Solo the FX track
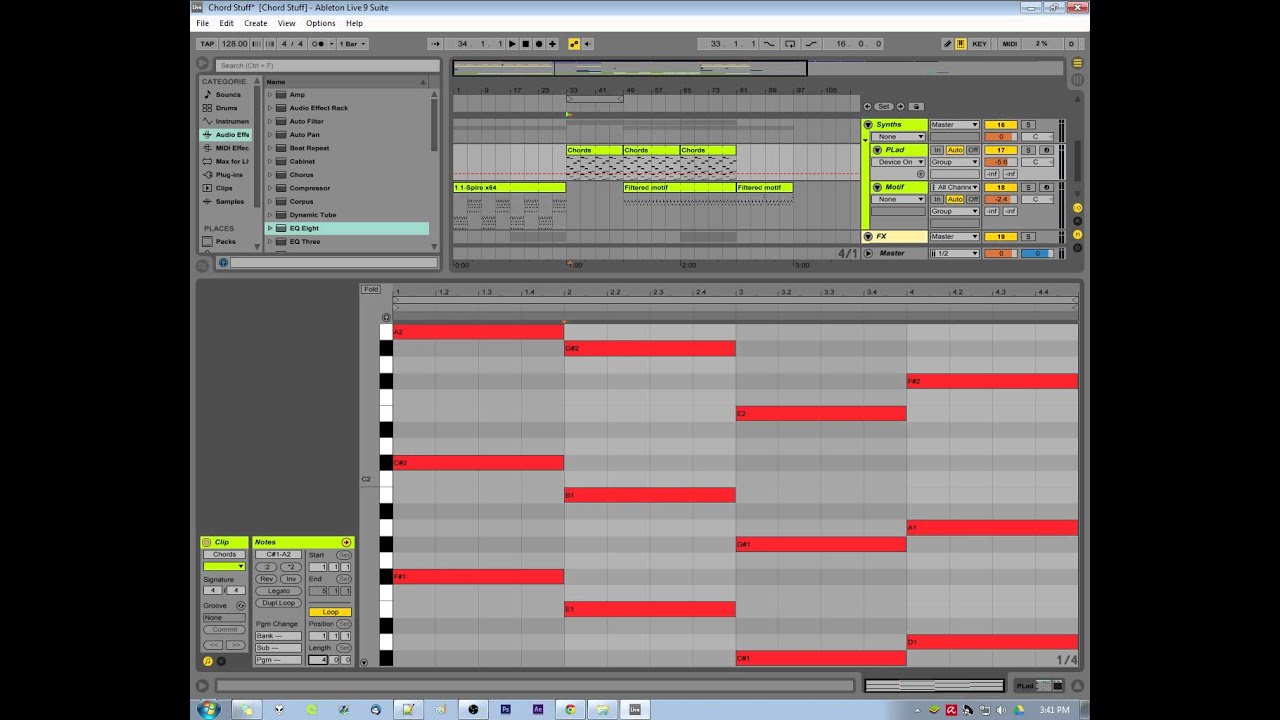The width and height of the screenshot is (1280, 720). [x=1027, y=237]
